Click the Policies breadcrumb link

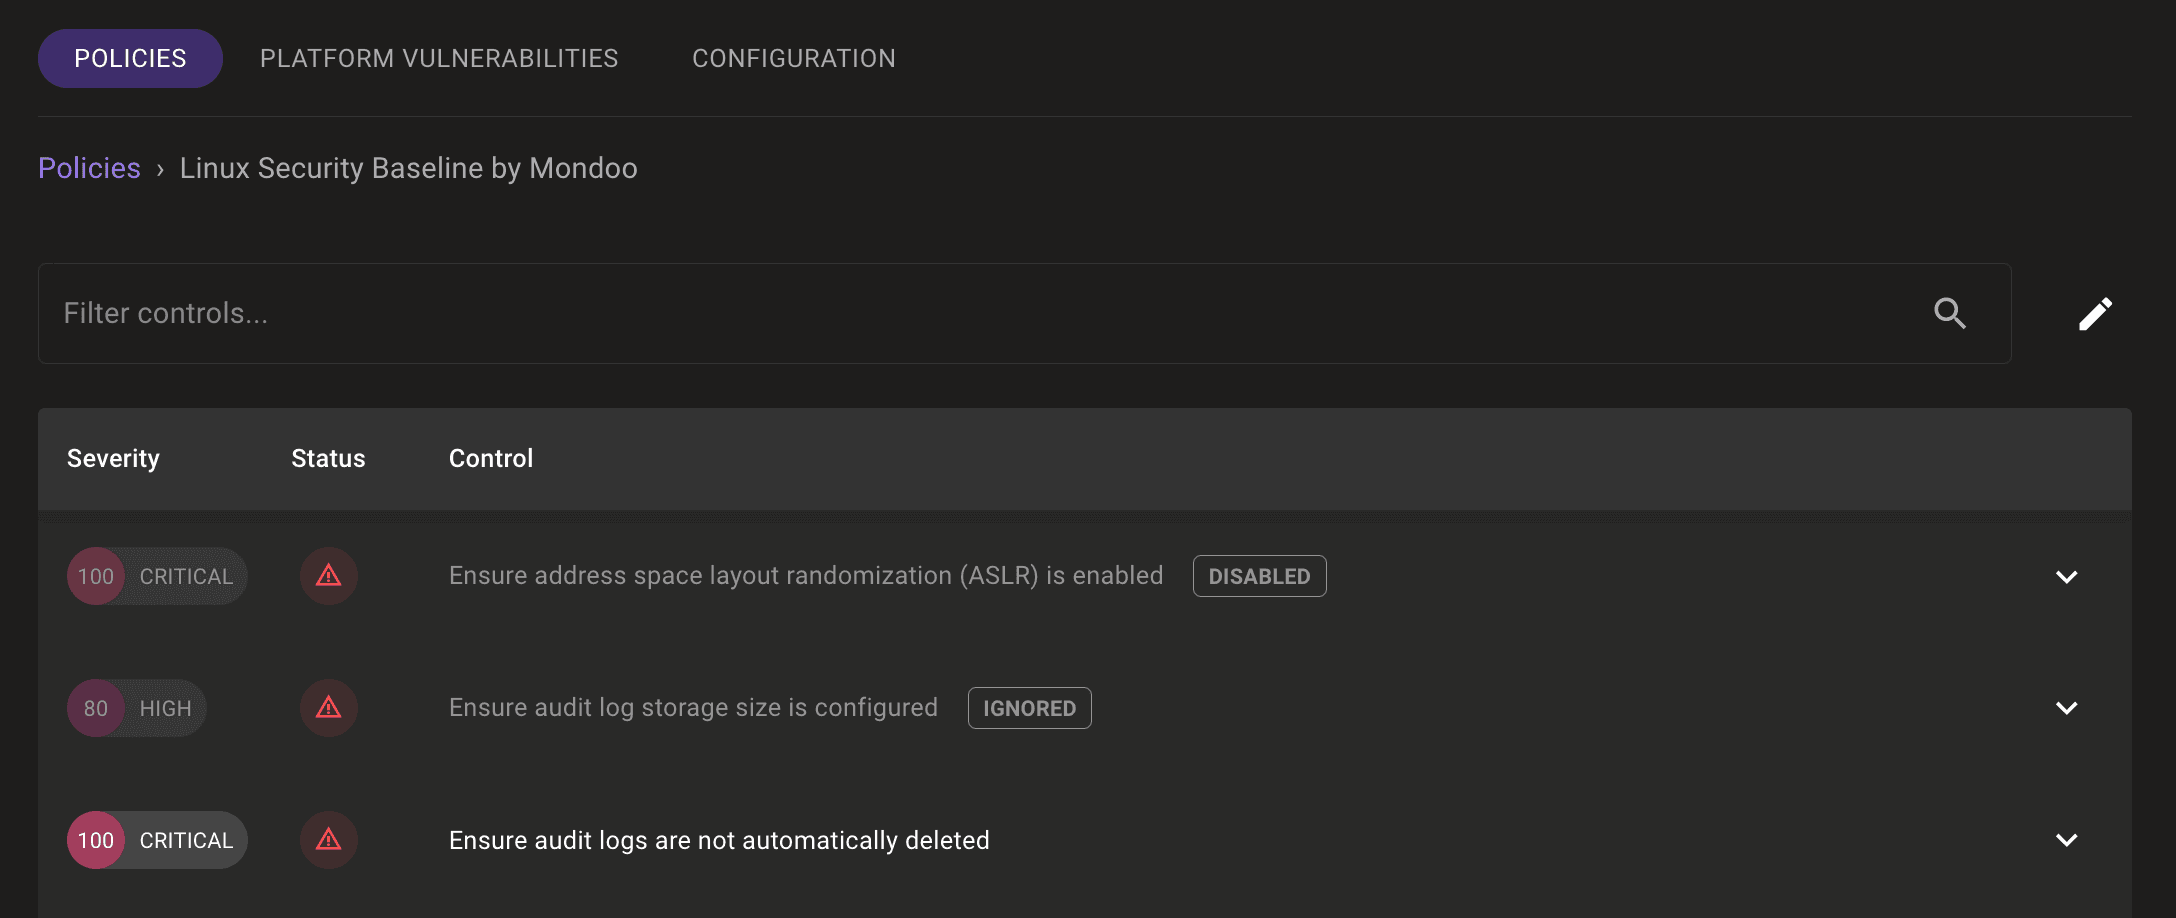(x=89, y=168)
